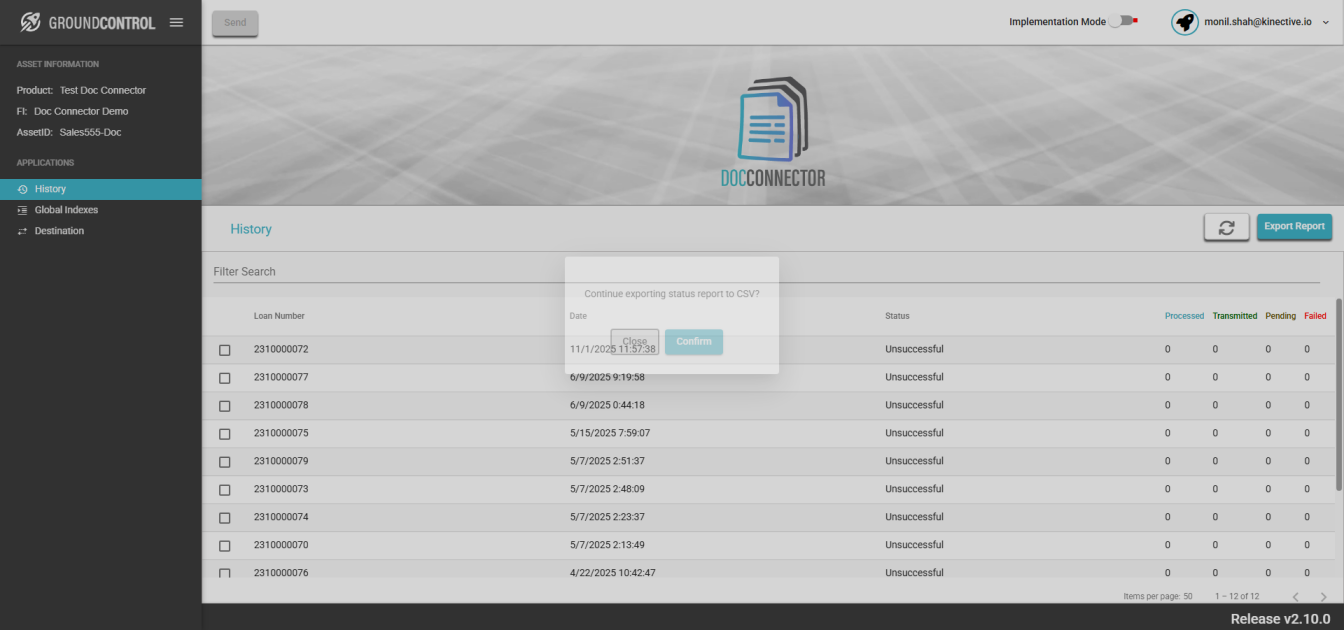Confirm exporting the CSV report
The height and width of the screenshot is (630, 1344).
(x=694, y=341)
